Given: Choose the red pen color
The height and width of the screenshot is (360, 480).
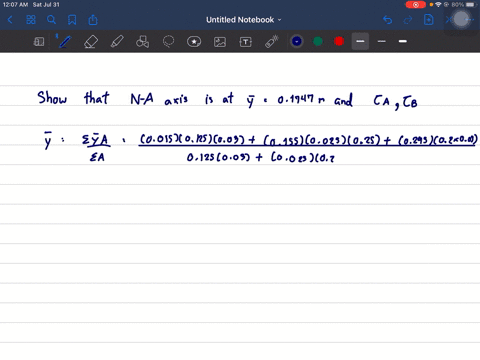Looking at the screenshot, I should coord(339,41).
